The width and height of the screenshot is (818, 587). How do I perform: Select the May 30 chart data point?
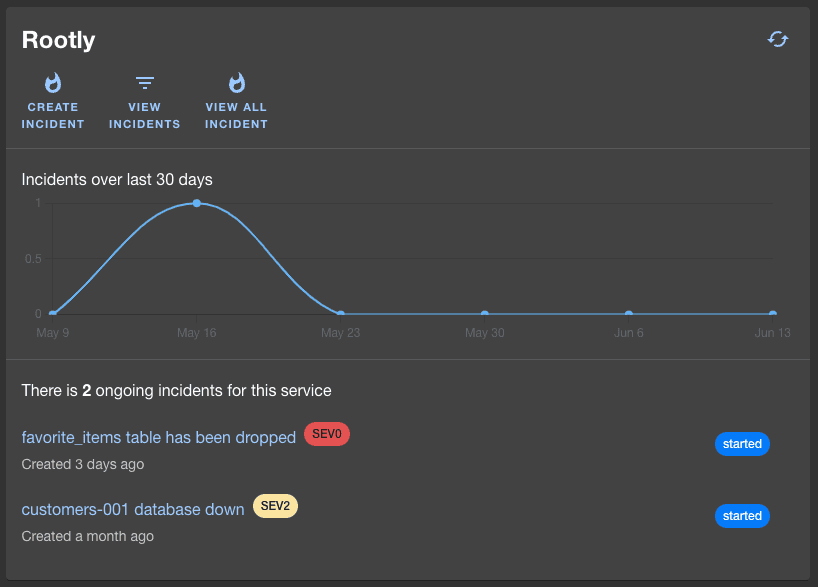(485, 314)
